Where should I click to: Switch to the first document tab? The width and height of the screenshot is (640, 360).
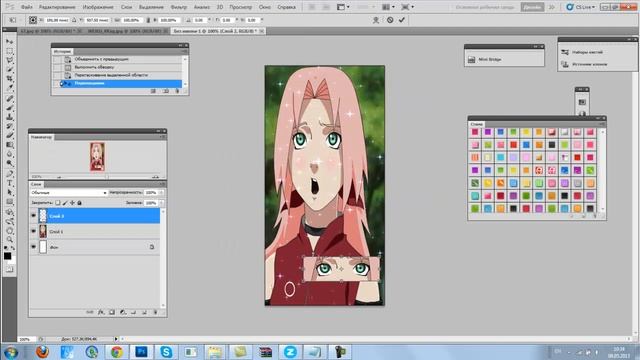pyautogui.click(x=48, y=31)
